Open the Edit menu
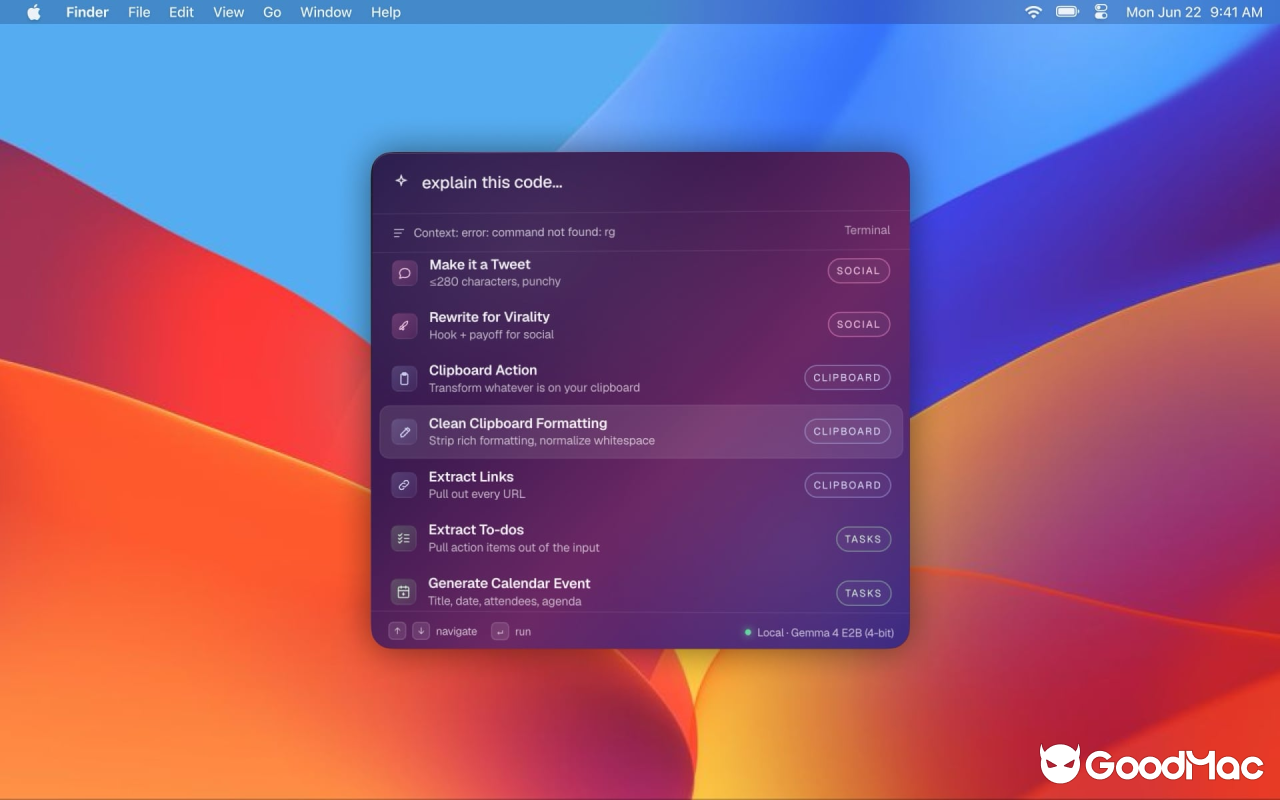The width and height of the screenshot is (1280, 800). (181, 12)
